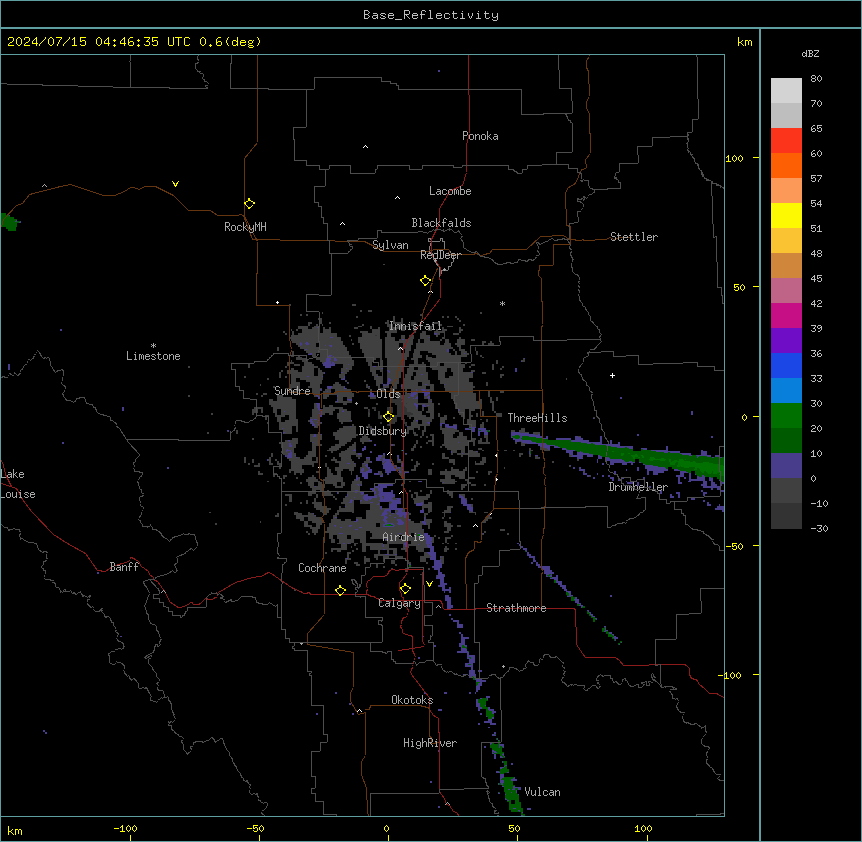This screenshot has width=862, height=842.
Task: Pick the pink 42-45 dBZ legend swatch
Action: pos(786,290)
